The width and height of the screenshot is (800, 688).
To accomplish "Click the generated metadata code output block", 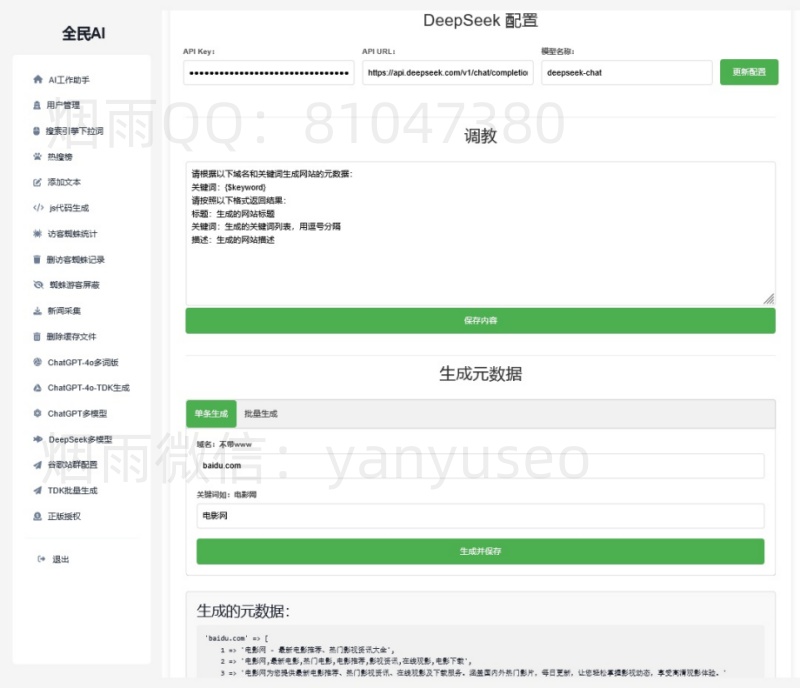I will [x=480, y=652].
